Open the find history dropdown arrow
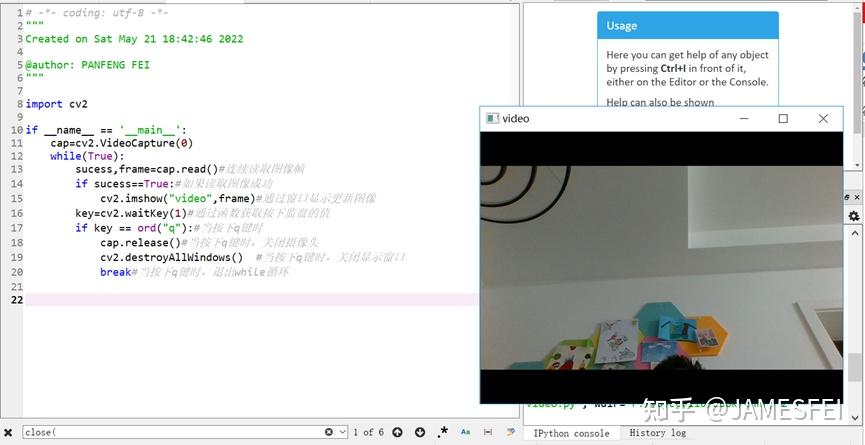This screenshot has height=445, width=865. (x=343, y=432)
